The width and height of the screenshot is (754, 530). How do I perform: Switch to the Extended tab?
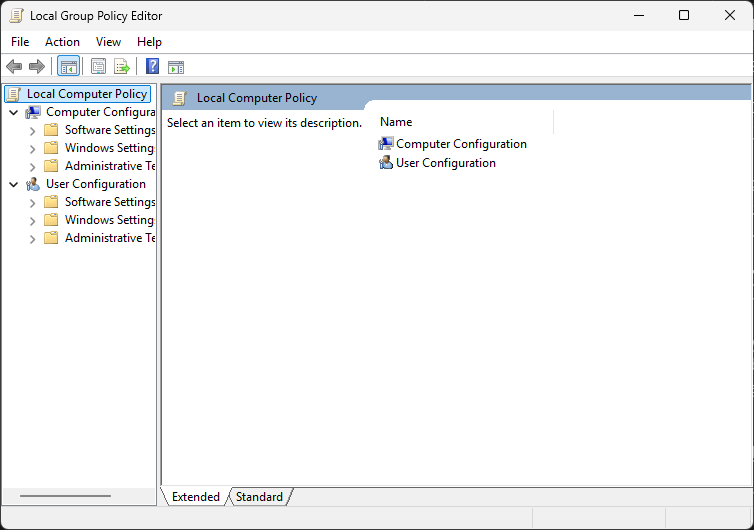195,497
